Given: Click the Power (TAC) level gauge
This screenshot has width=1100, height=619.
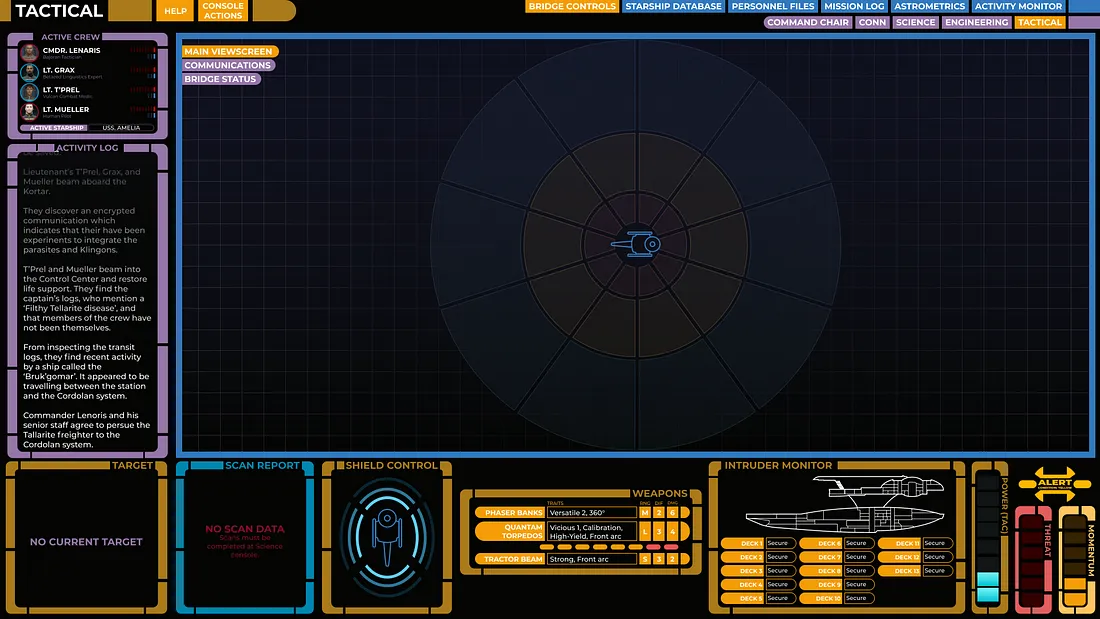Looking at the screenshot, I should tap(988, 540).
